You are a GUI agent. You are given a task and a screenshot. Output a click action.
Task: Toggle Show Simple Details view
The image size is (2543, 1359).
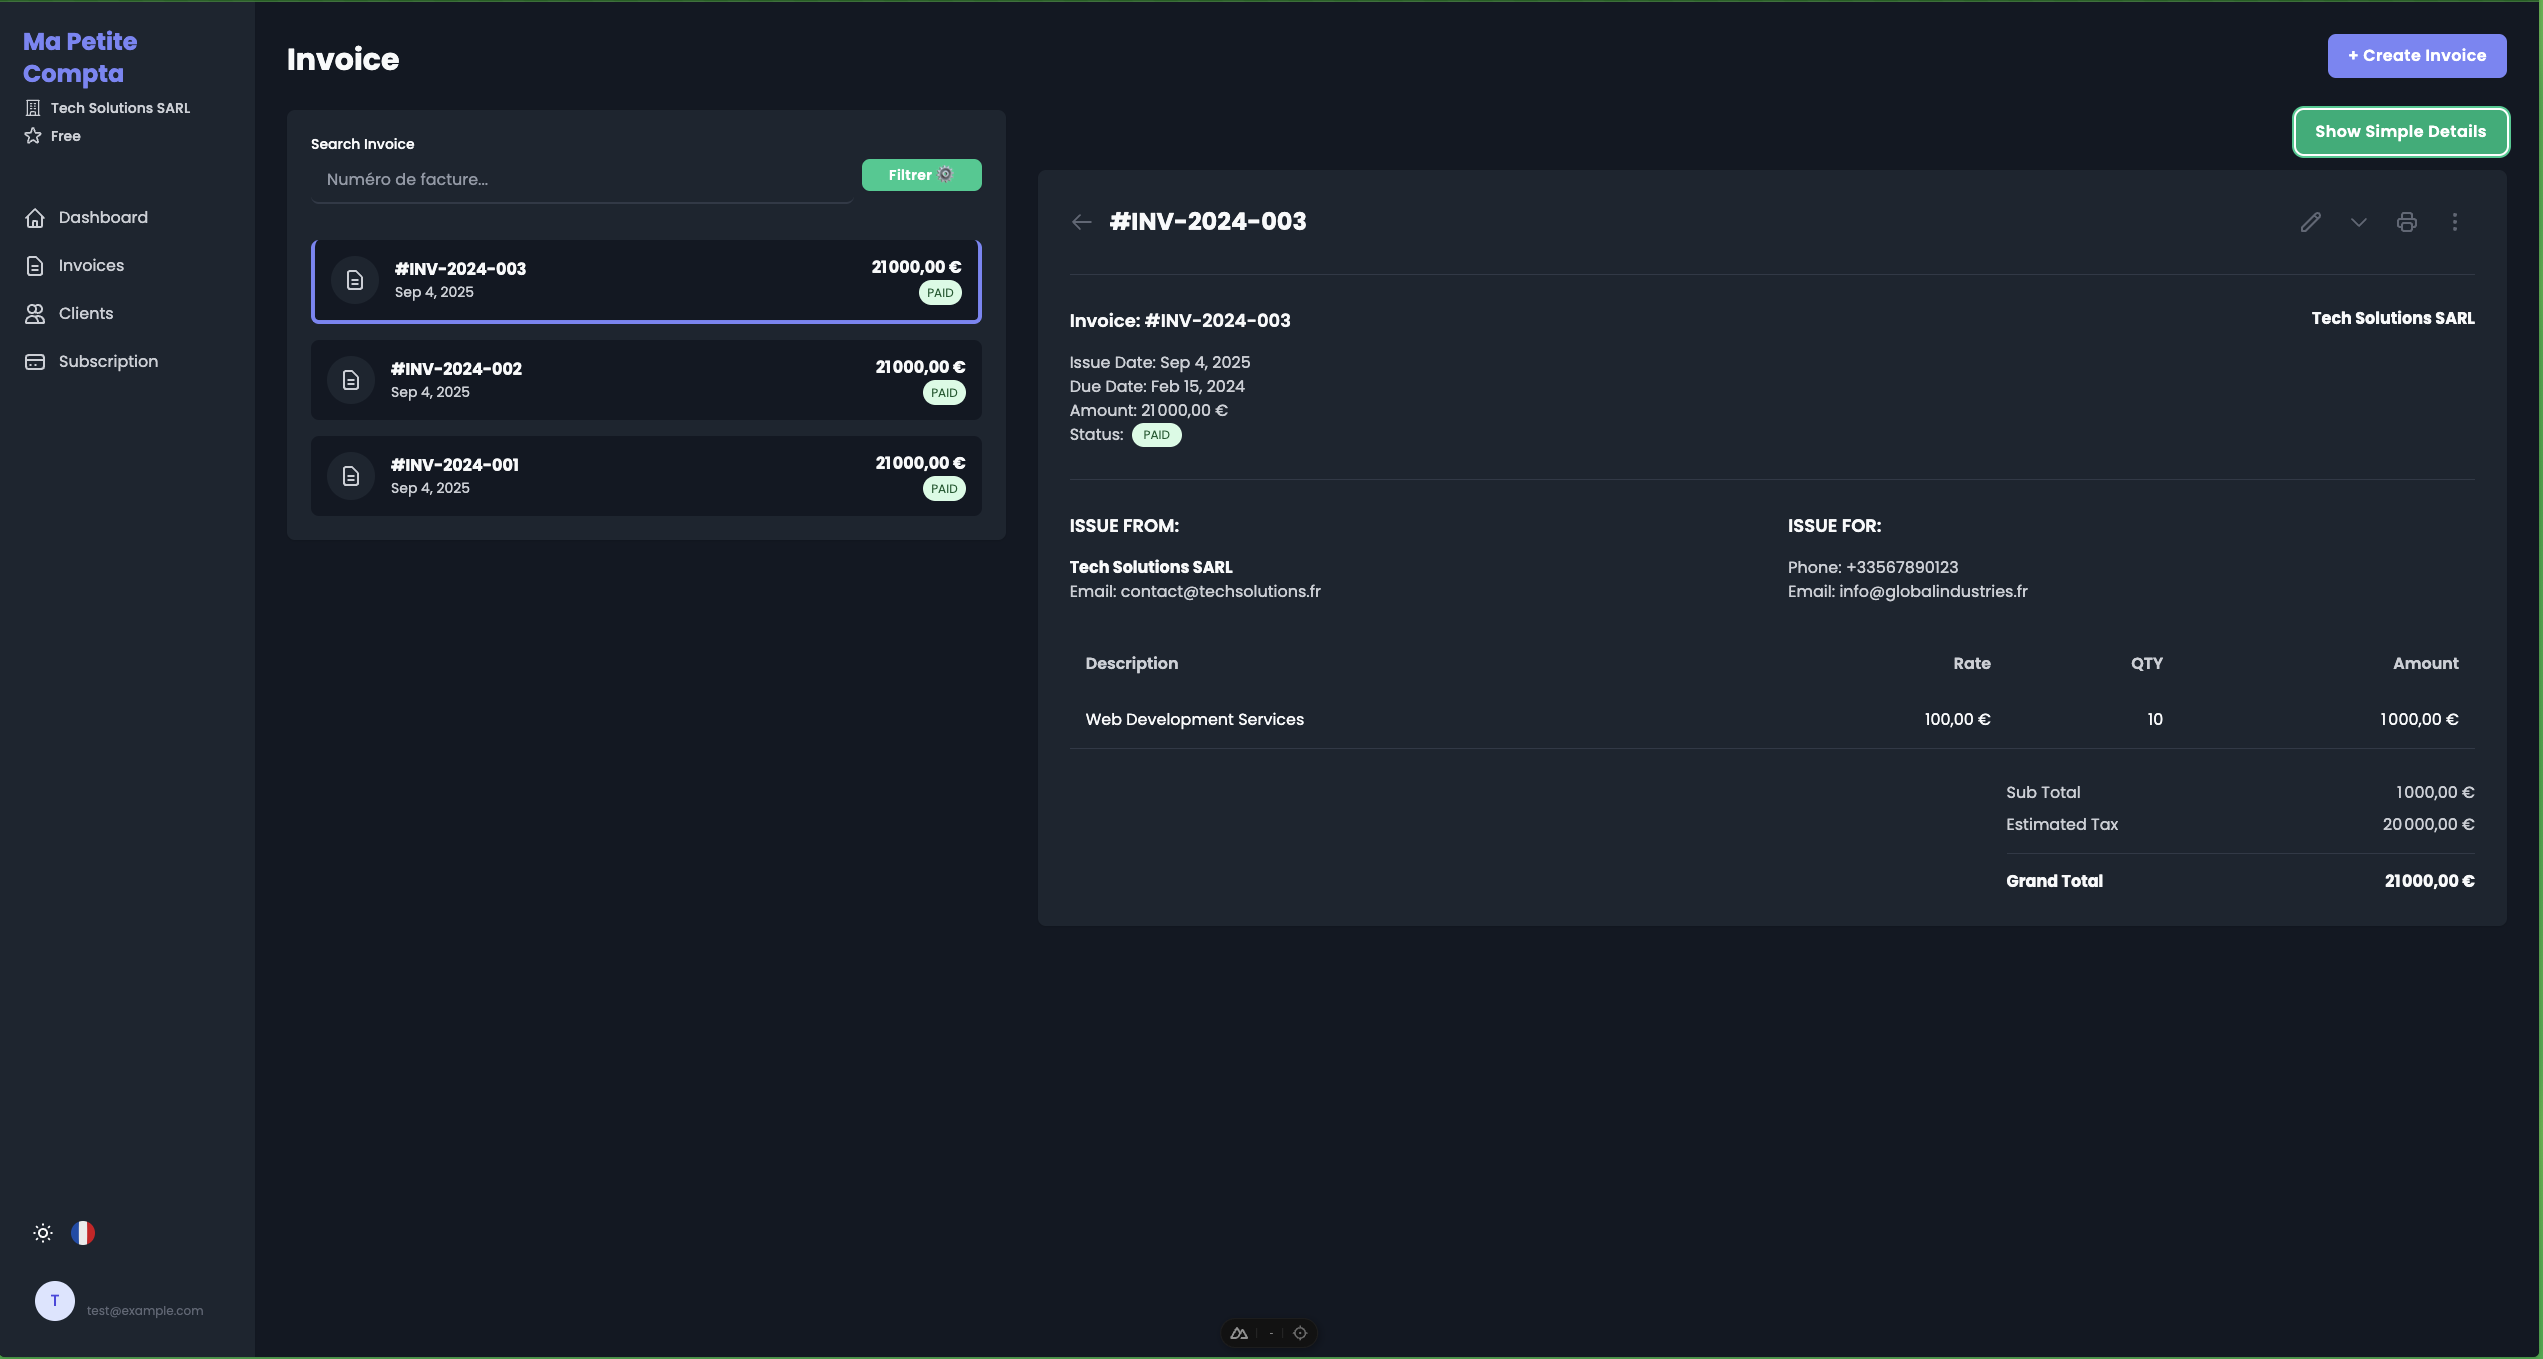2400,132
